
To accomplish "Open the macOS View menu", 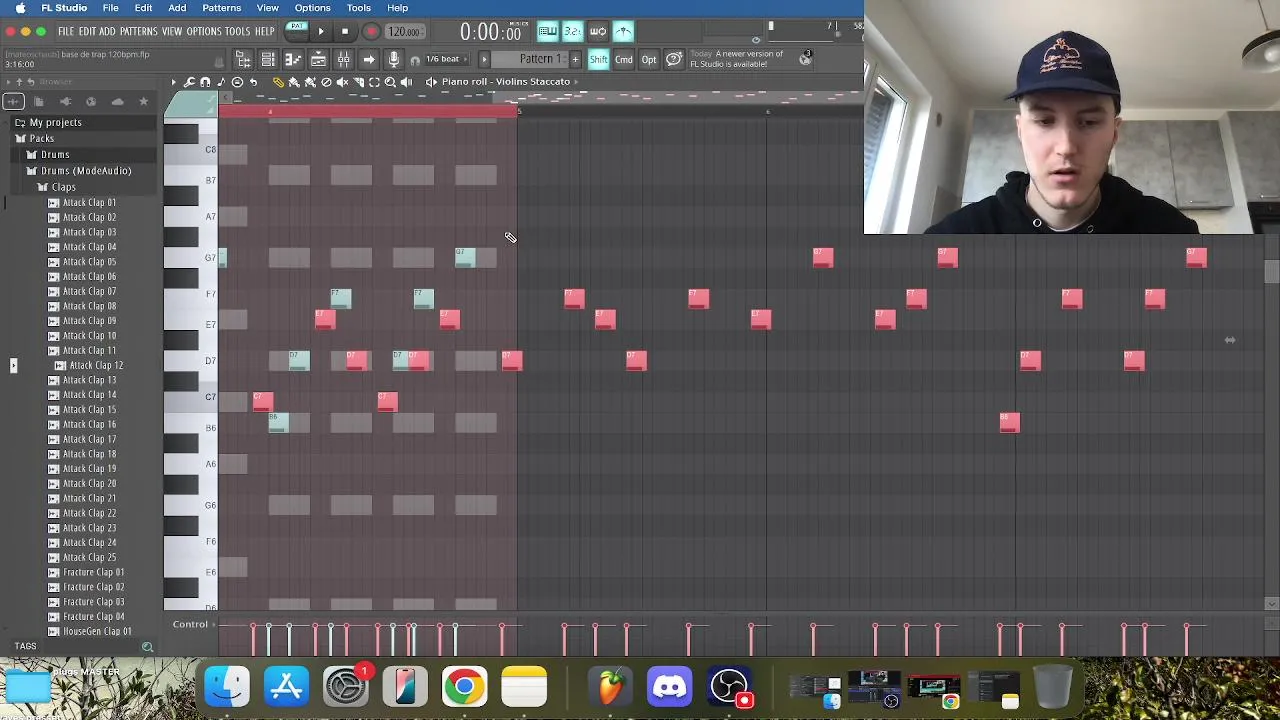I will click(267, 8).
